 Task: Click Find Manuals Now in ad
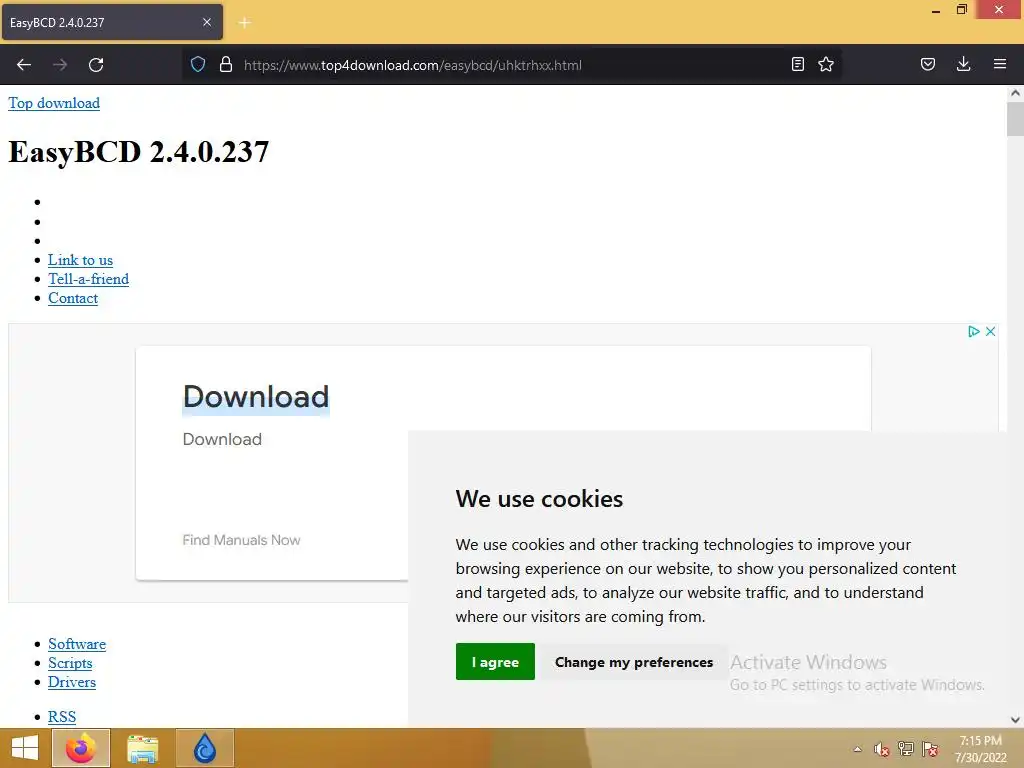tap(241, 540)
